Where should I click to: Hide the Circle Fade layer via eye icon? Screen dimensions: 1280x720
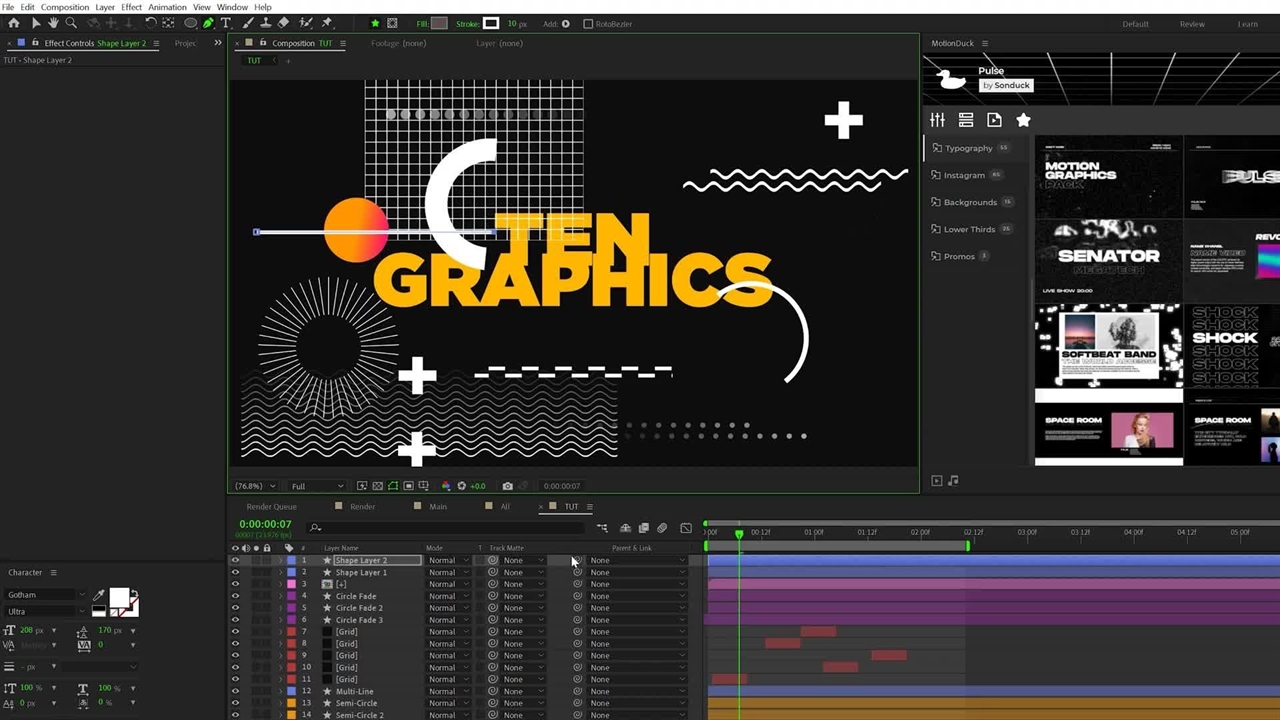235,596
